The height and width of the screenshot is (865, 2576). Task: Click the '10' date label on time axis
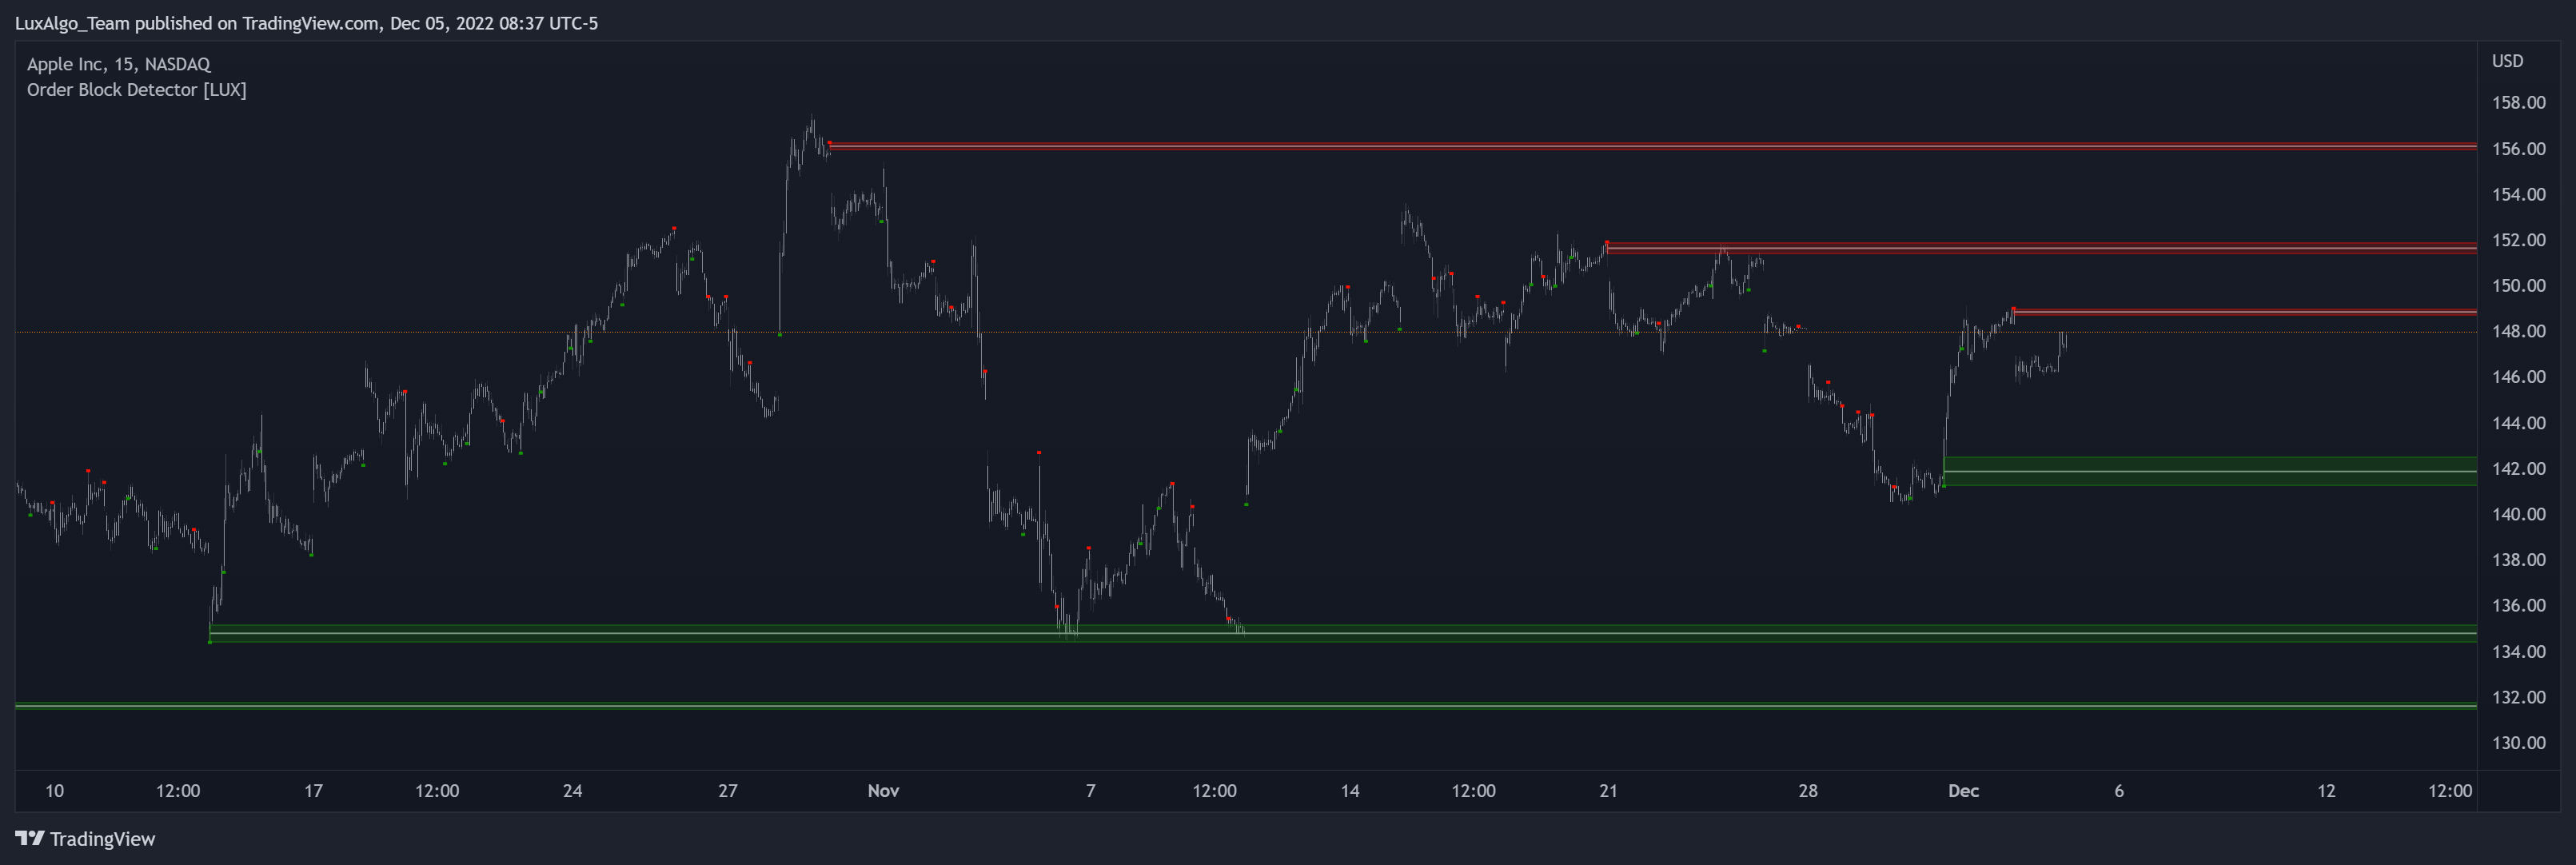54,791
